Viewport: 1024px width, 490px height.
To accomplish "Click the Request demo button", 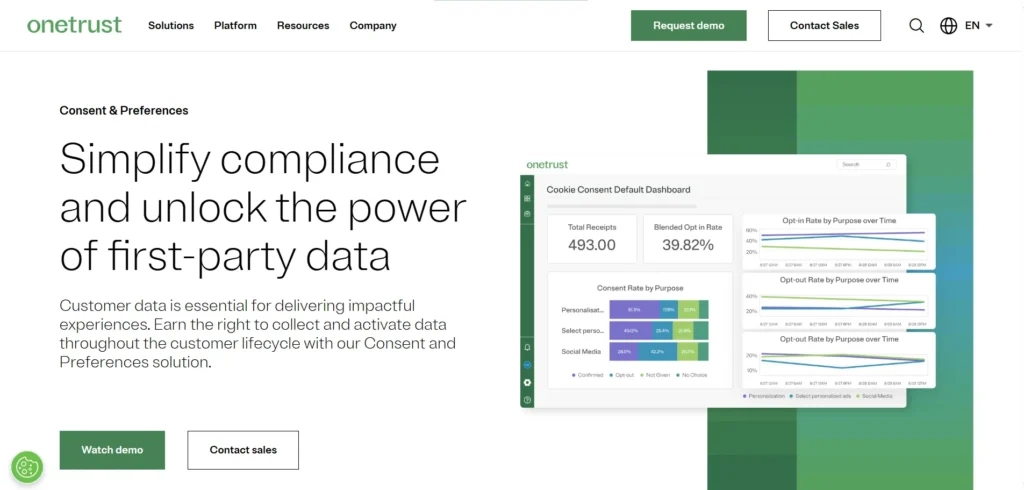I will point(688,25).
